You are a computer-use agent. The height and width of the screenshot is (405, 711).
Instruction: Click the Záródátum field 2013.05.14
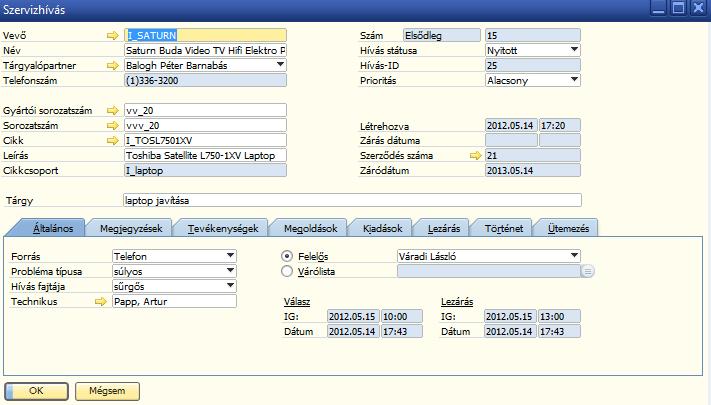(532, 171)
